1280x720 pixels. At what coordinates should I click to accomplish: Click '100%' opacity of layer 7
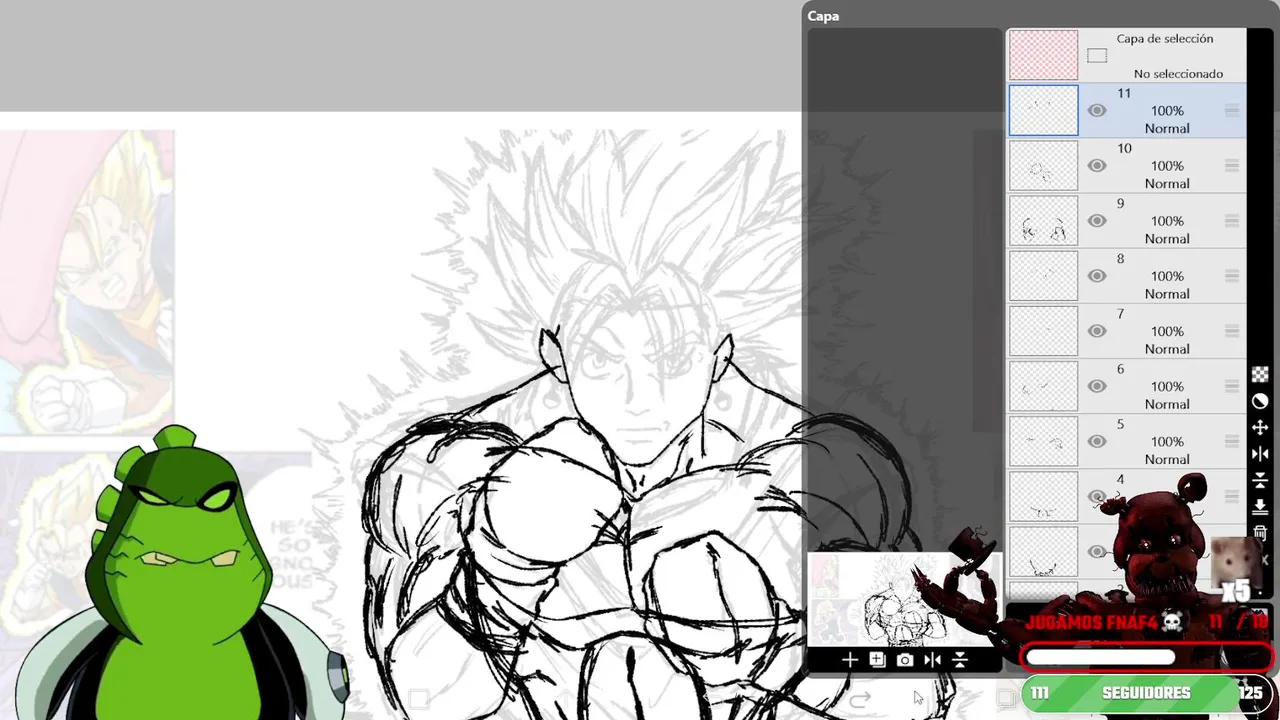pos(1167,331)
